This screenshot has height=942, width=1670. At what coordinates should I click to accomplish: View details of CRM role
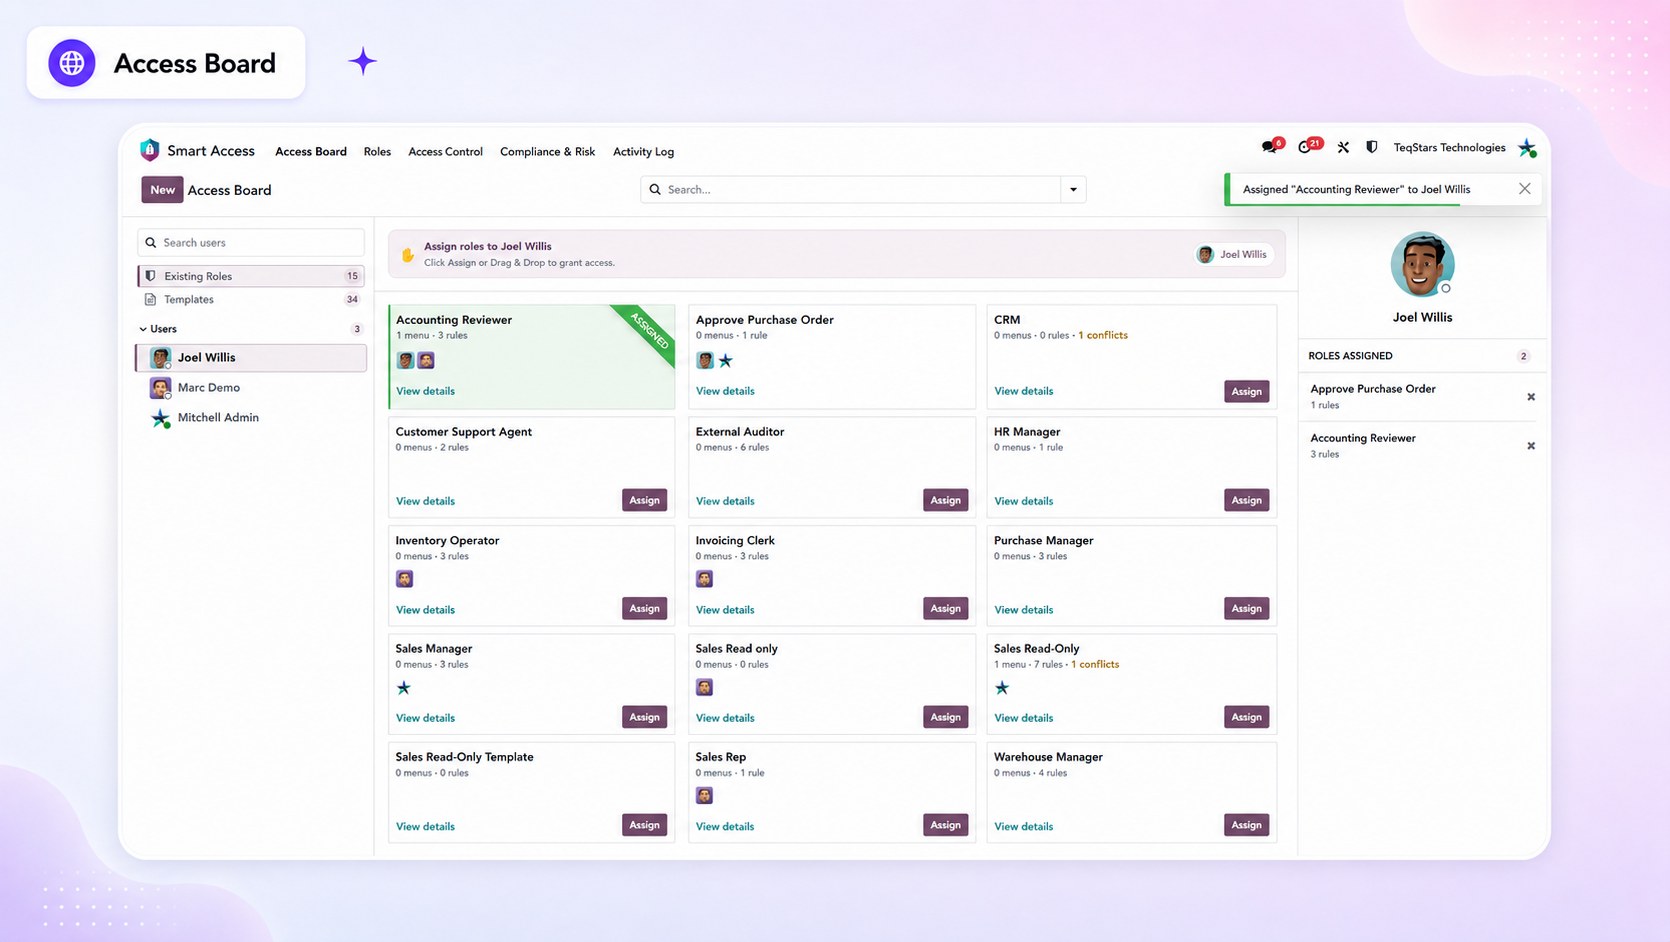(x=1023, y=391)
